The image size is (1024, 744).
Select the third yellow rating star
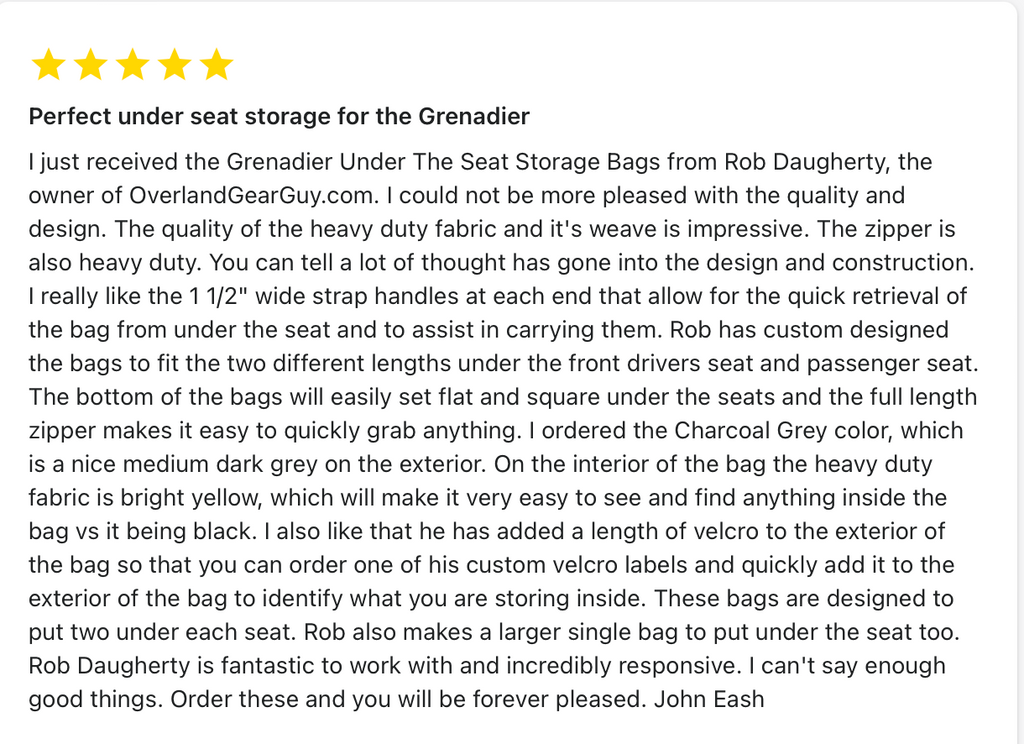pyautogui.click(x=132, y=66)
